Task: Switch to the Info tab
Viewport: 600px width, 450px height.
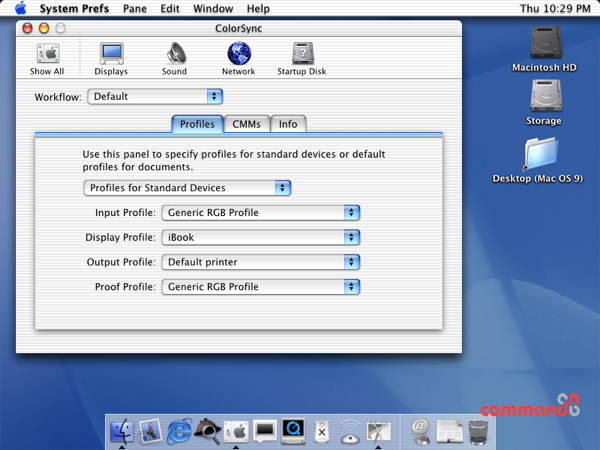Action: [288, 124]
